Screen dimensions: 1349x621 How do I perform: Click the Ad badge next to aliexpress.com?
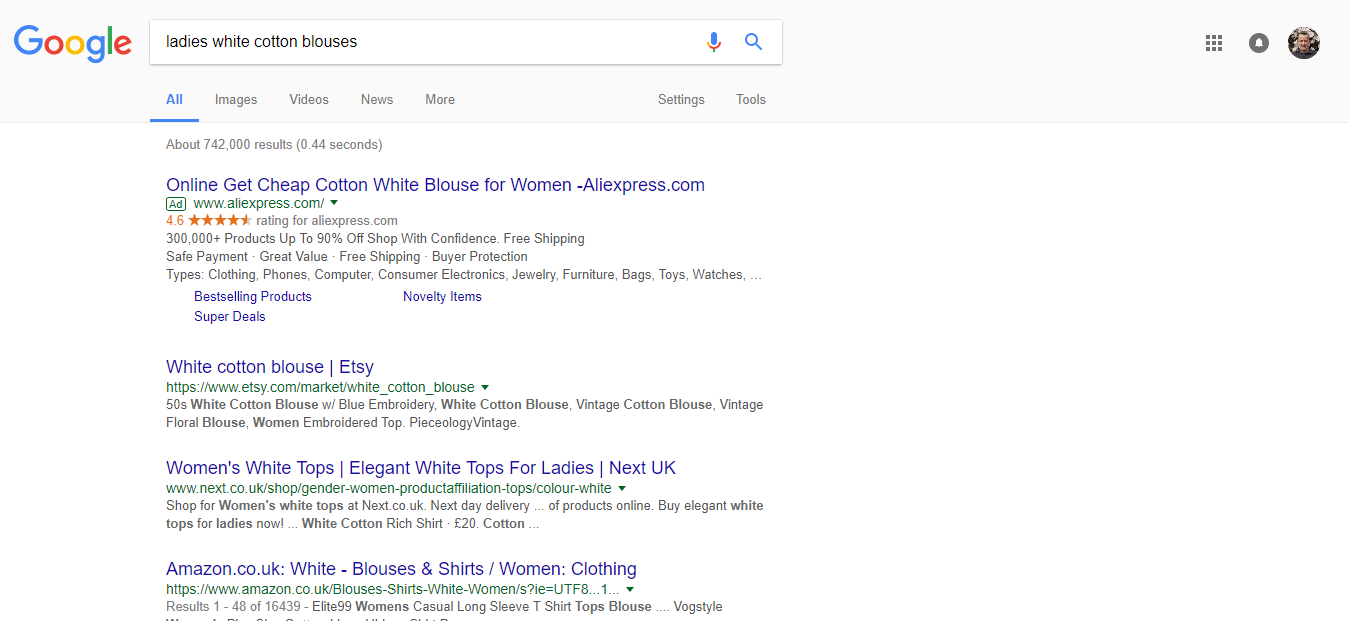tap(176, 203)
